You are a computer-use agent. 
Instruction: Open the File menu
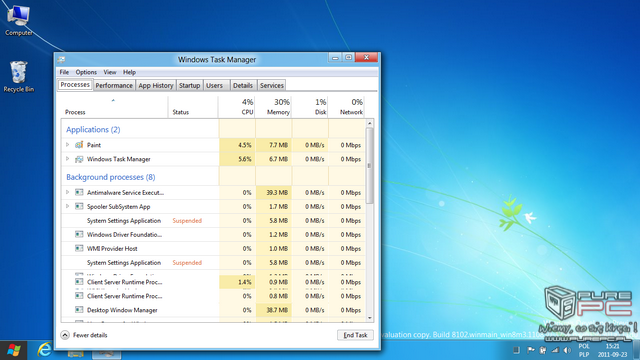click(64, 72)
